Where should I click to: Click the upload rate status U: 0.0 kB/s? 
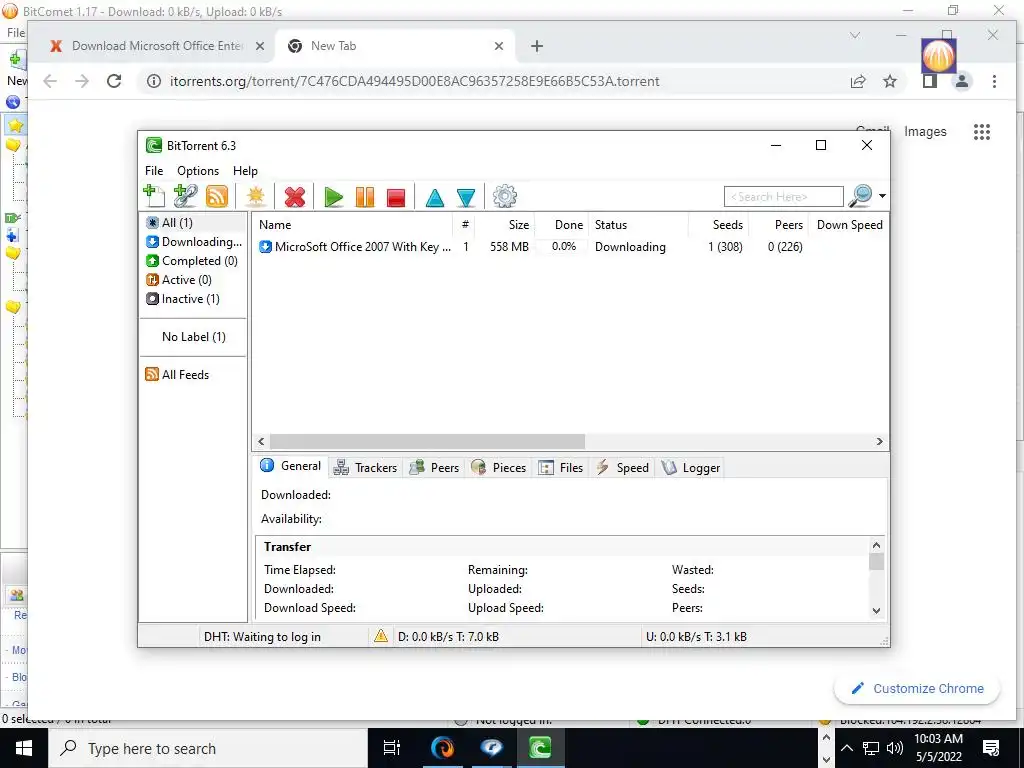(696, 637)
